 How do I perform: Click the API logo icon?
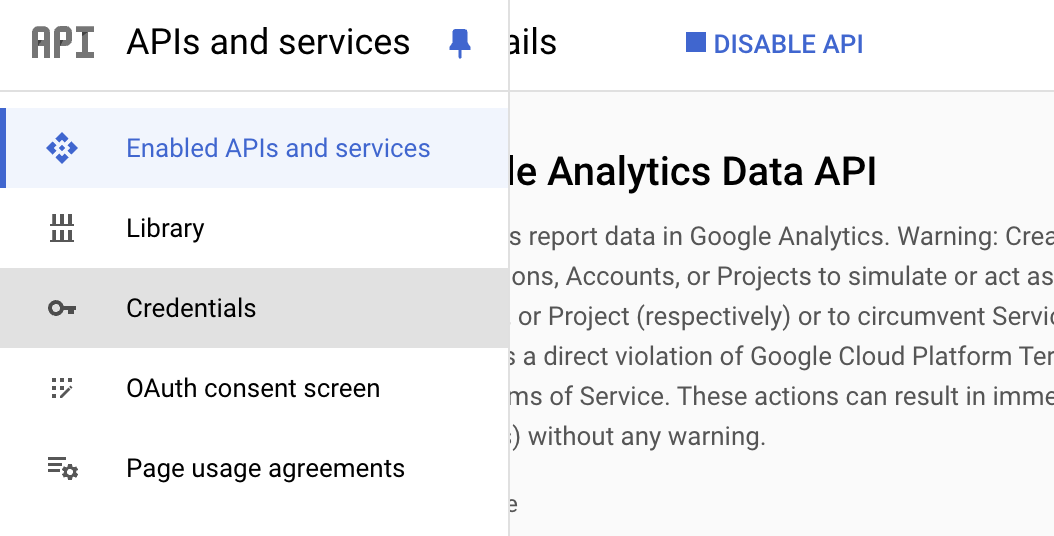pos(63,43)
